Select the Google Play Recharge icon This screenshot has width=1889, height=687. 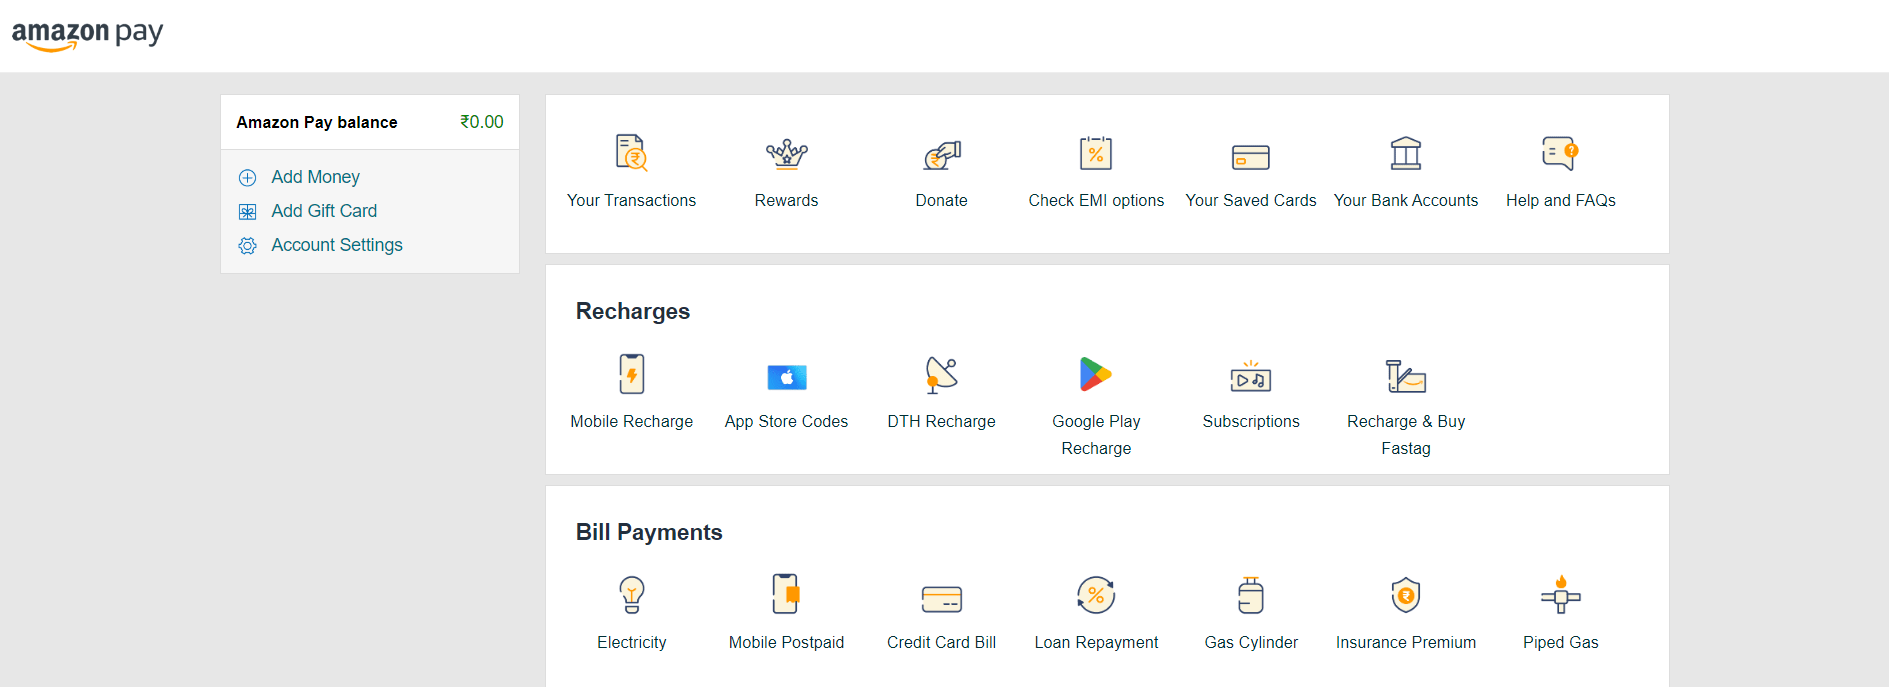coord(1096,374)
